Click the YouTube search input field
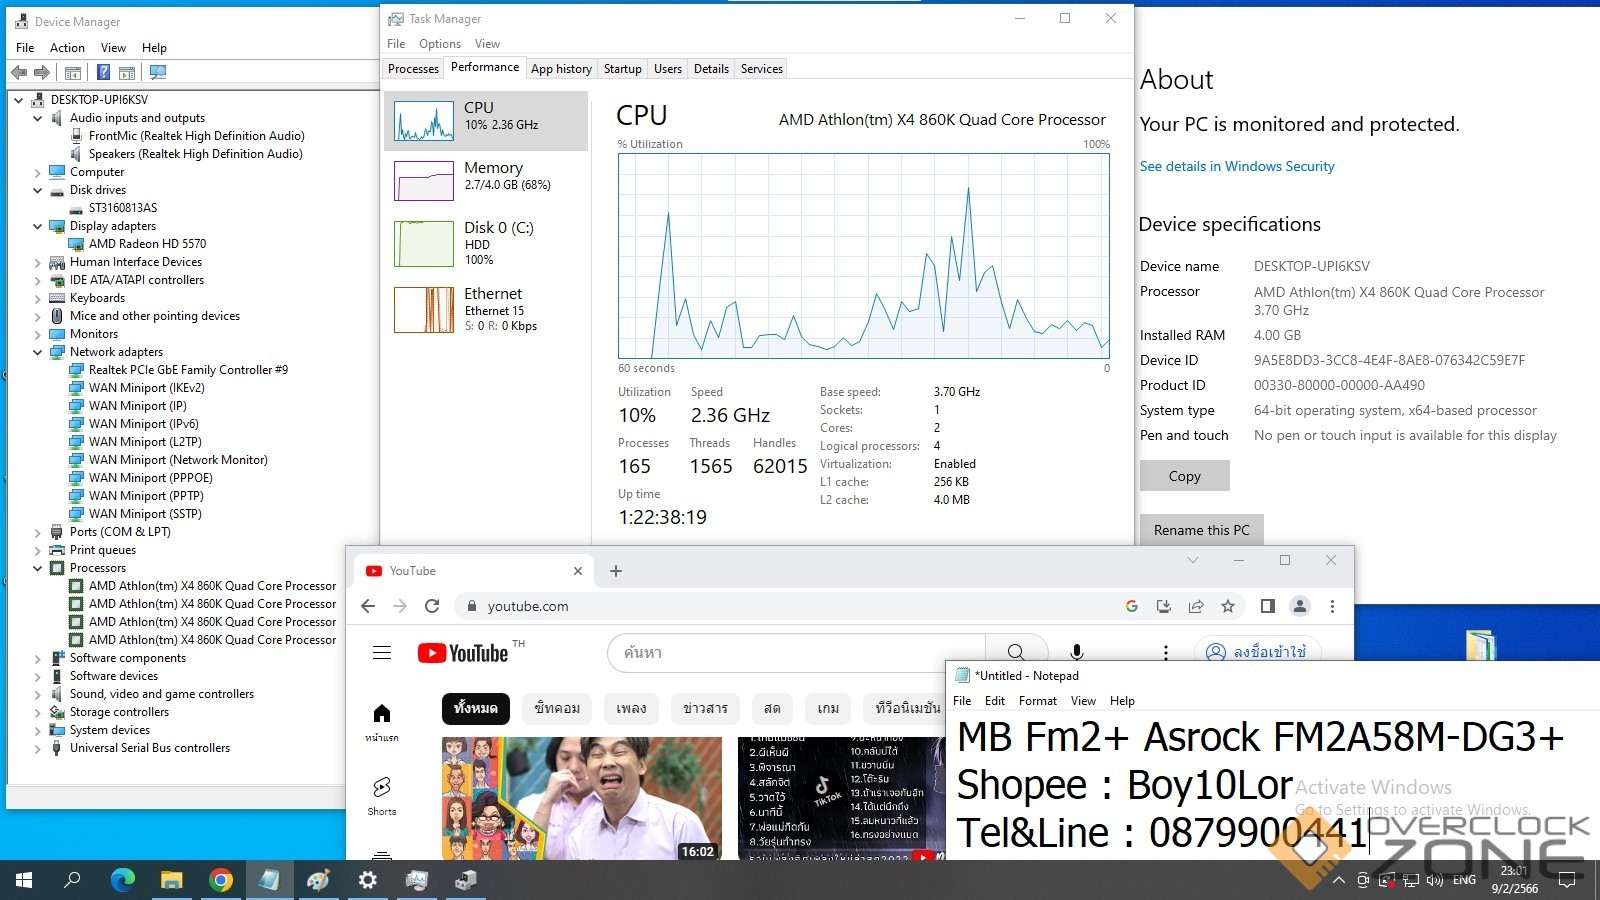Screen dimensions: 1600x900 coord(795,653)
